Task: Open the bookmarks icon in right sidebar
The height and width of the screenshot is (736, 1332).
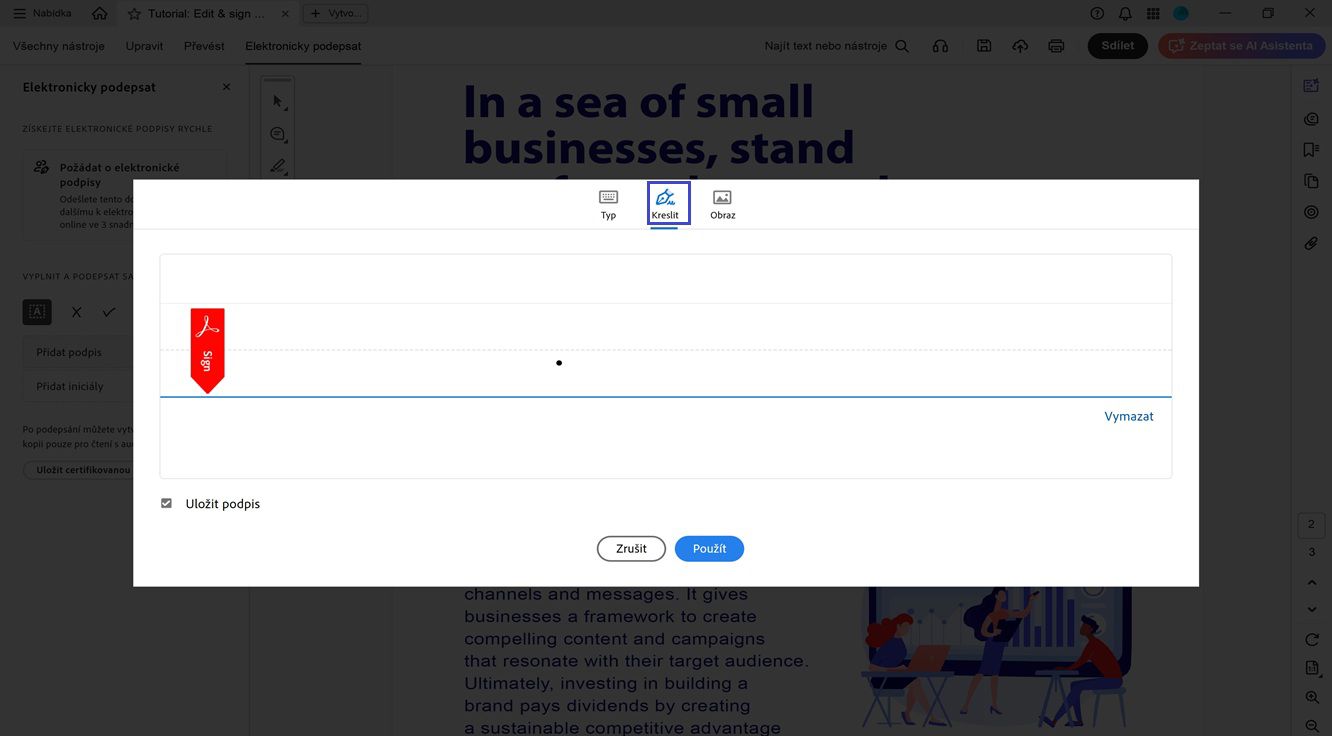Action: (x=1311, y=150)
